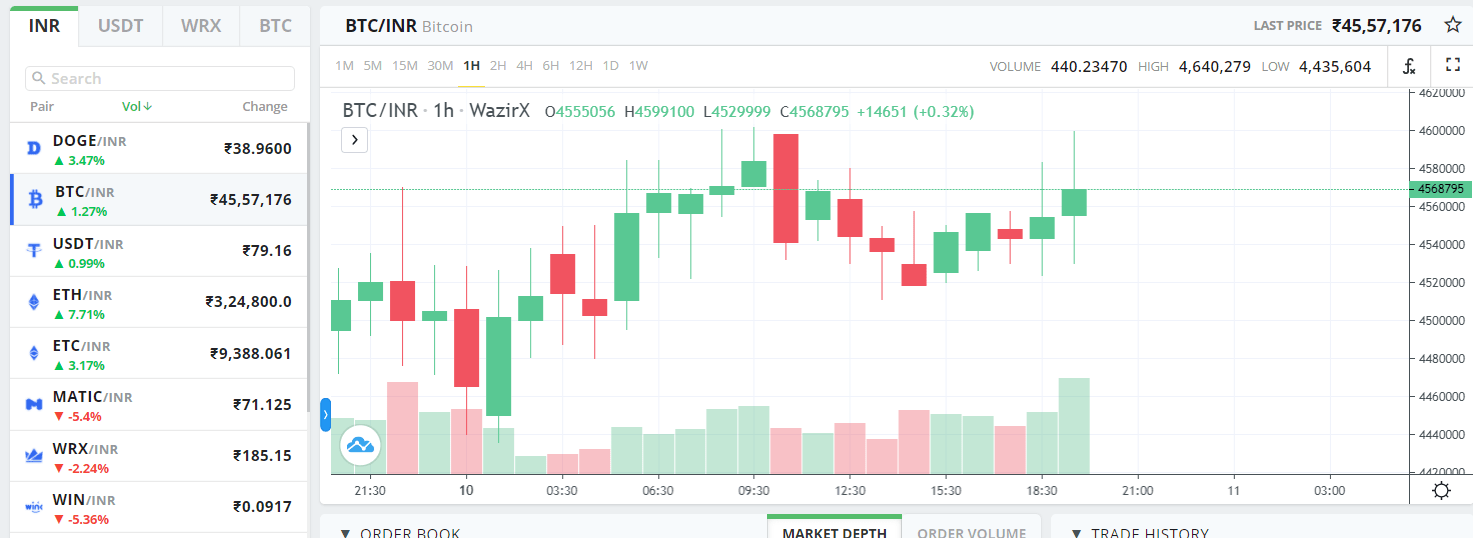1473x538 pixels.
Task: Click the low value 4,435,604
Action: click(x=1335, y=67)
